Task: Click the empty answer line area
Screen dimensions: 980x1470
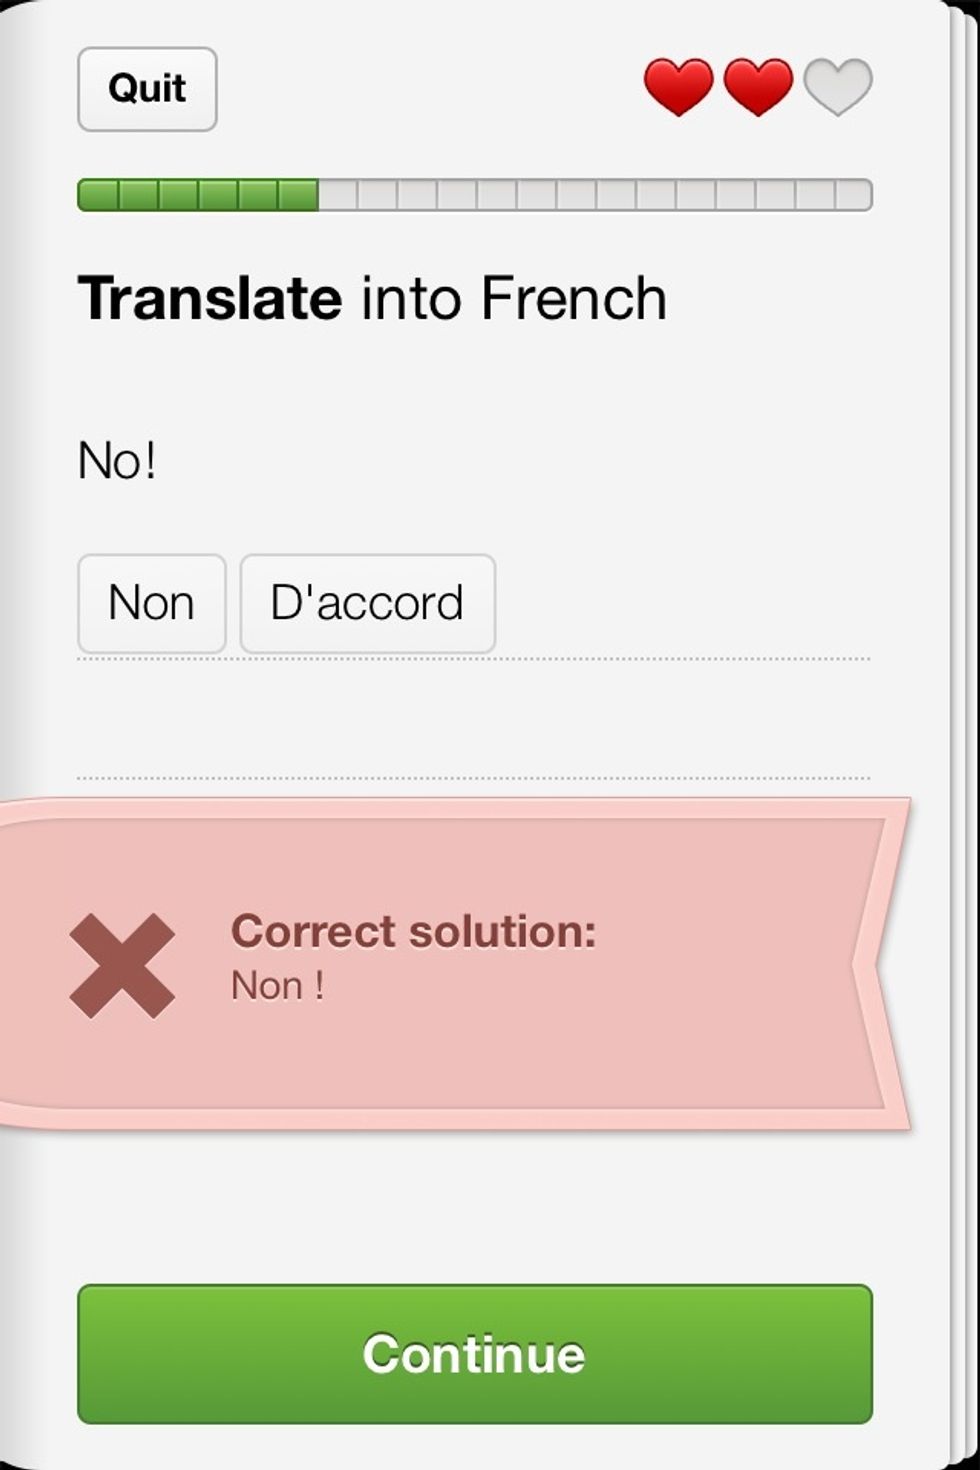Action: [474, 720]
